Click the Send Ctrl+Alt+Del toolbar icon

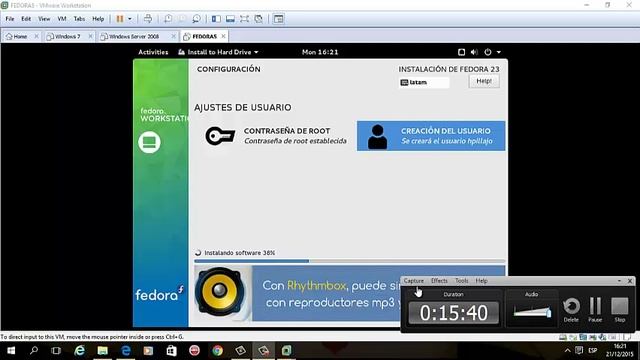coord(148,19)
